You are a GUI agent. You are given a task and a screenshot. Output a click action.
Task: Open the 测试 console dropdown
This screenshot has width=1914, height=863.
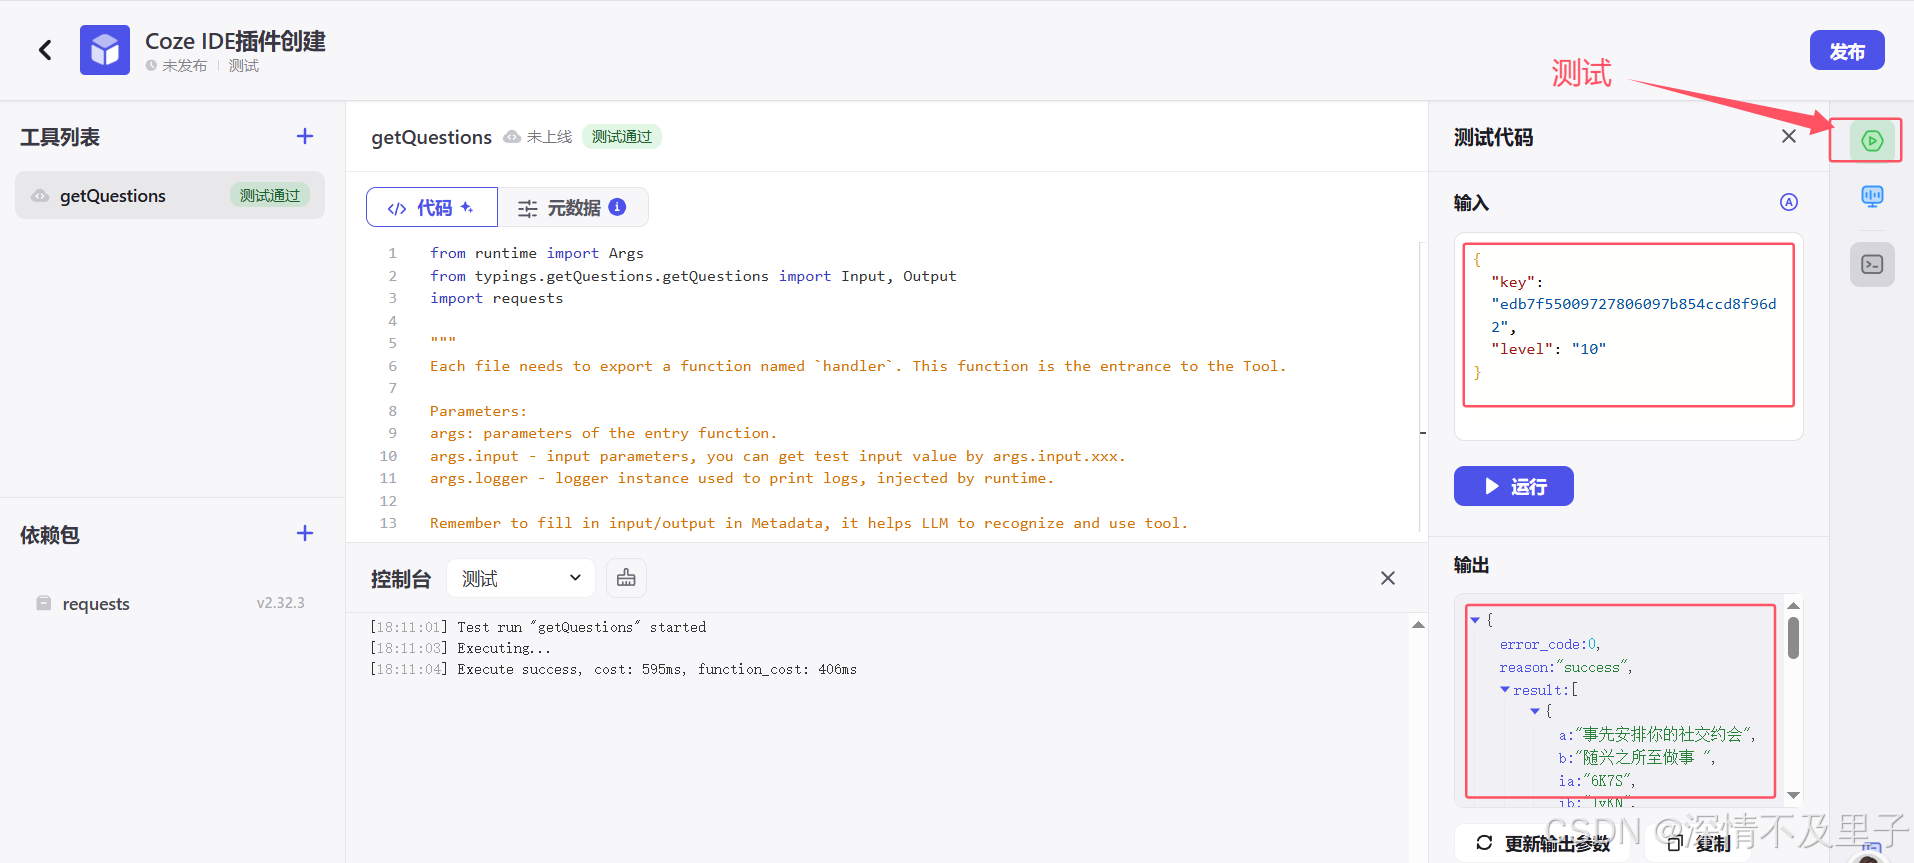point(521,578)
